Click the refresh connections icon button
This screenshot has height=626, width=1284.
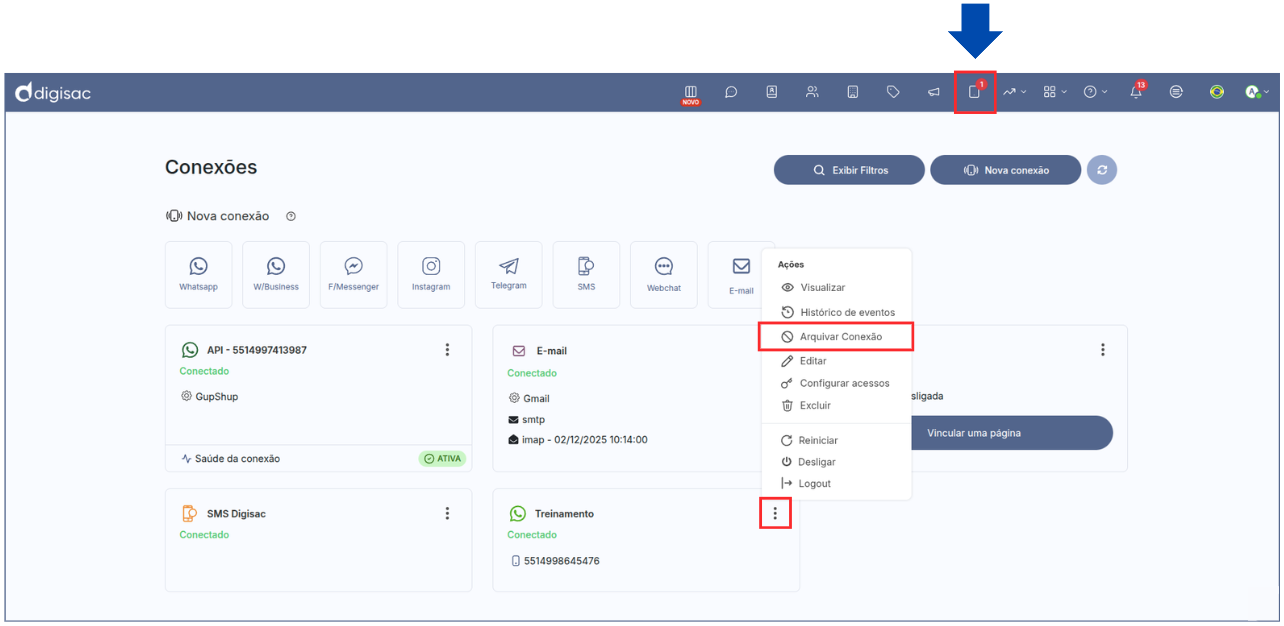[x=1102, y=170]
